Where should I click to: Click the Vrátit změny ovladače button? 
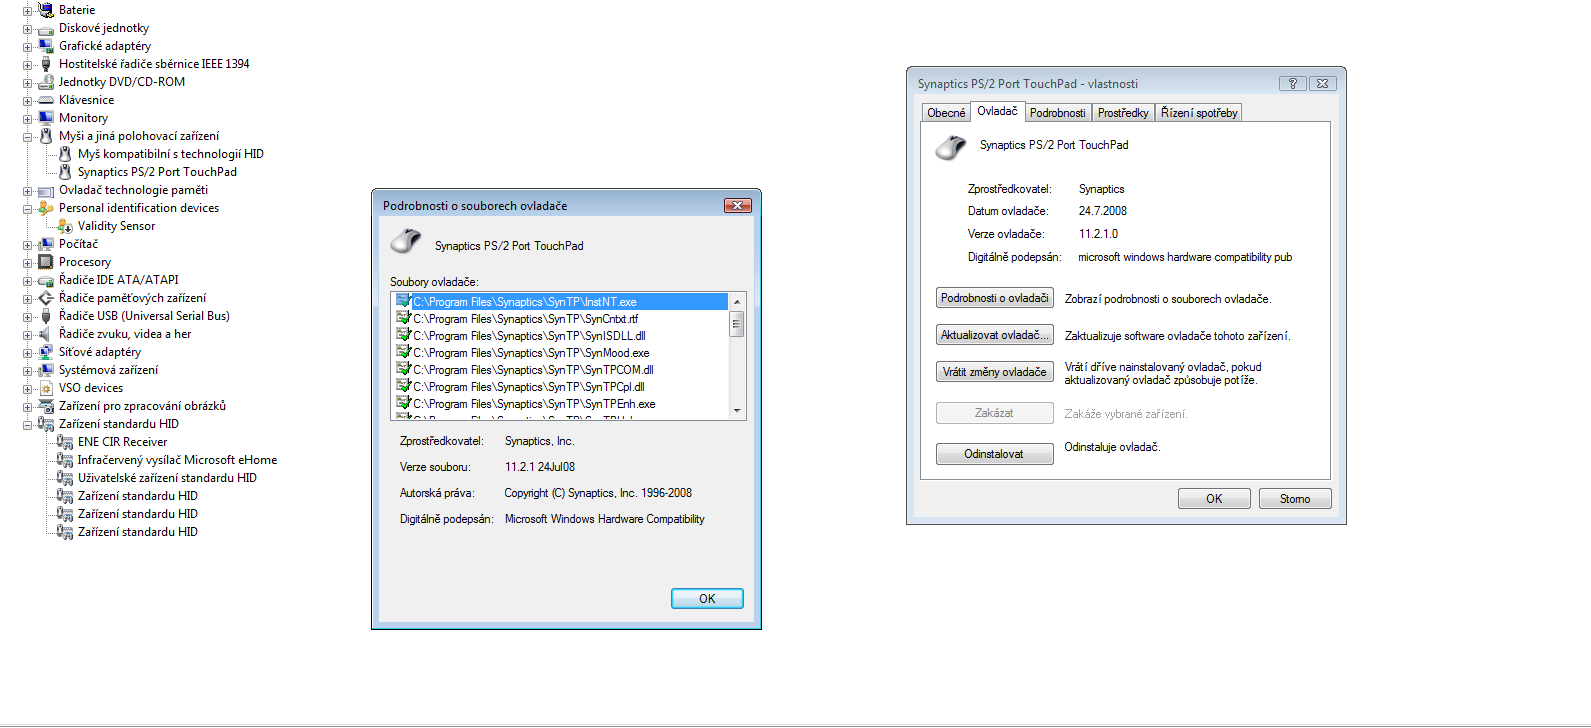coord(995,372)
